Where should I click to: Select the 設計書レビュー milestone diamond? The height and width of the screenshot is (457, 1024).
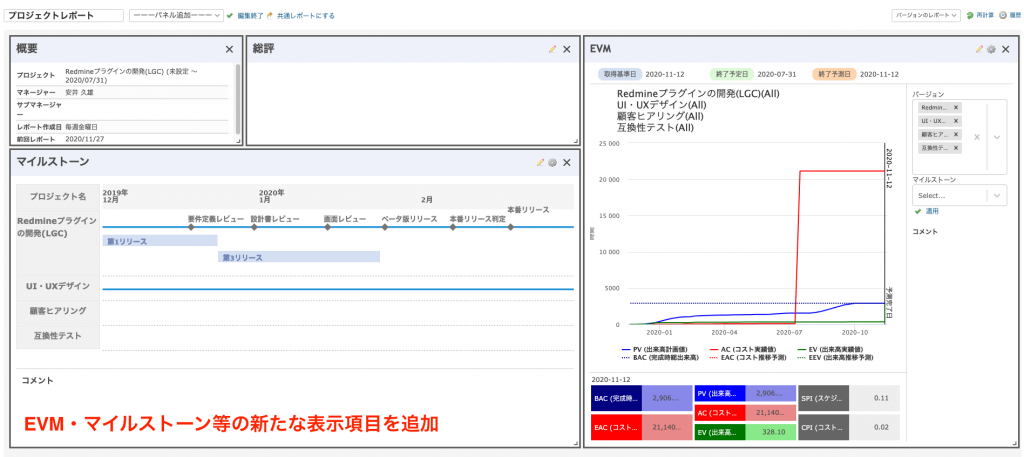click(x=254, y=227)
